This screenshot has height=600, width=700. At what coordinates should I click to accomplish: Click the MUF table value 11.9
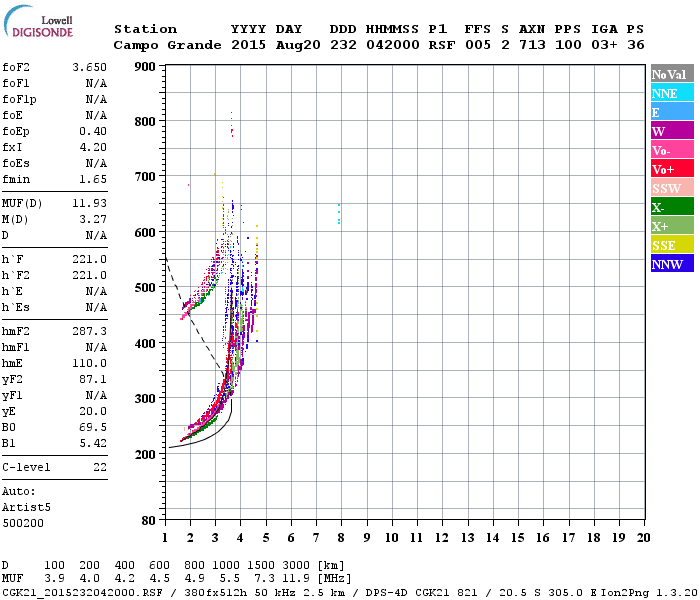click(x=296, y=578)
